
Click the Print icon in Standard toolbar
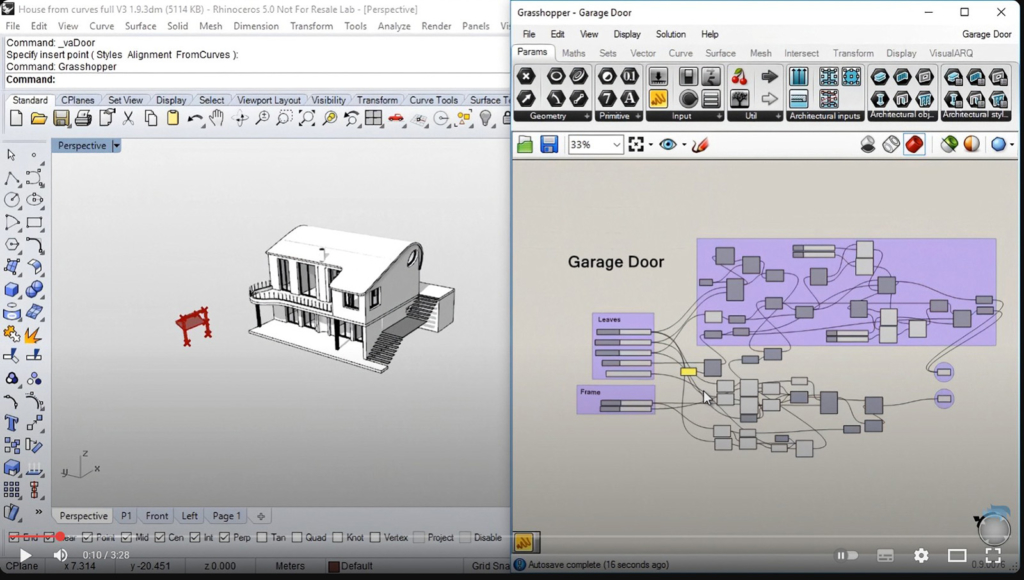point(83,118)
